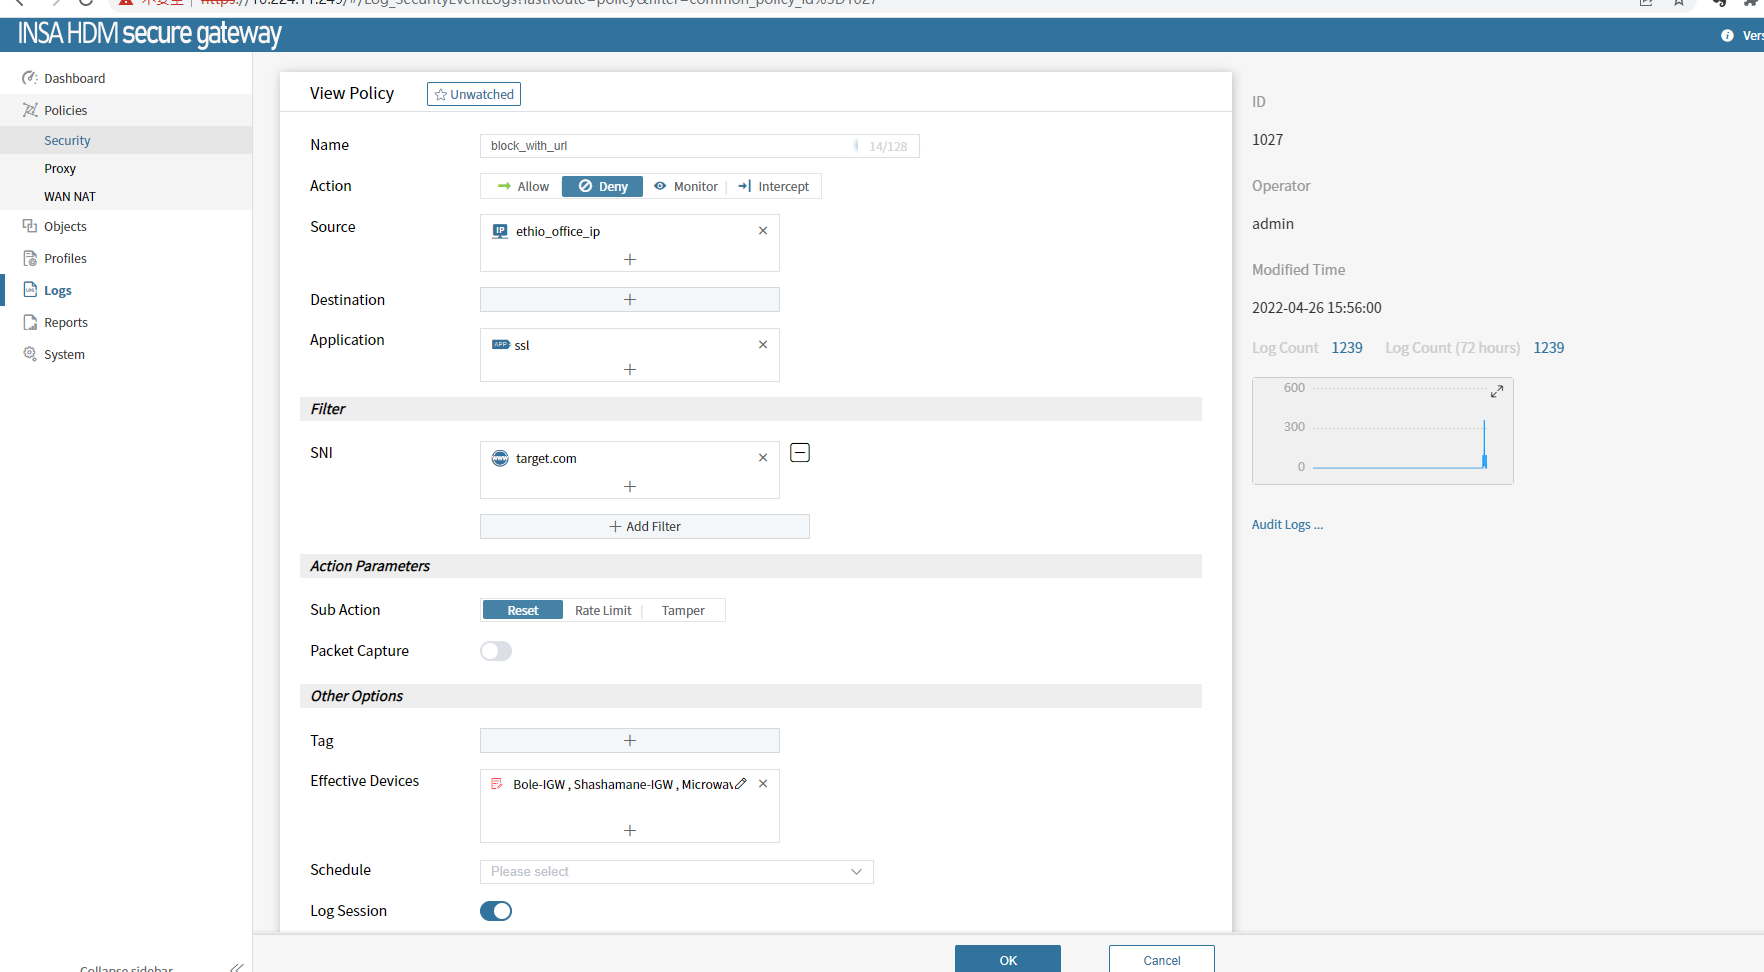Edit Effective Devices with pencil icon

(741, 784)
